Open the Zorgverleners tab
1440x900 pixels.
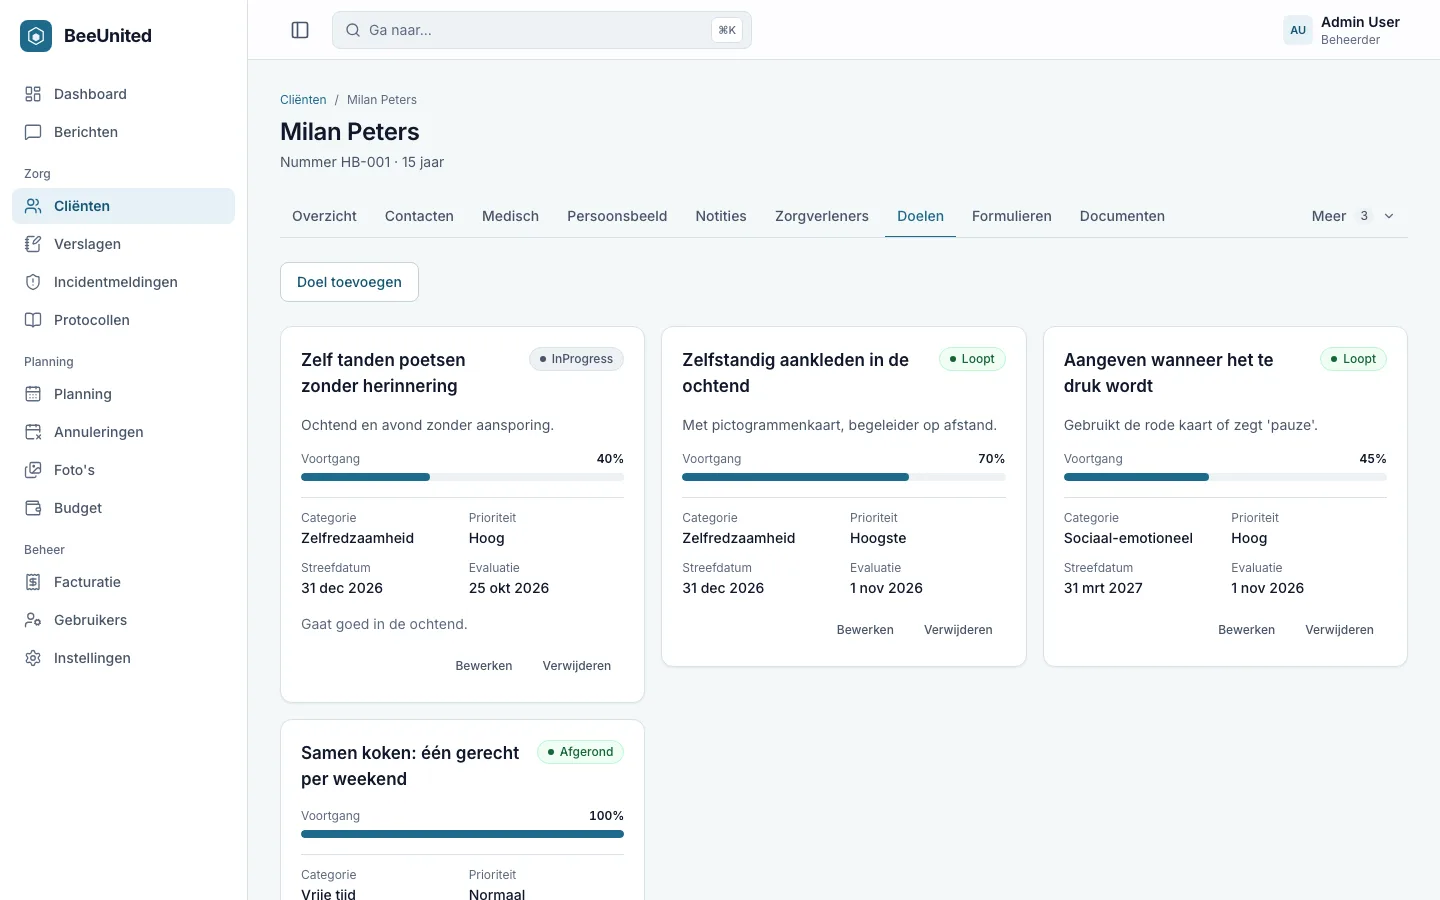[822, 216]
